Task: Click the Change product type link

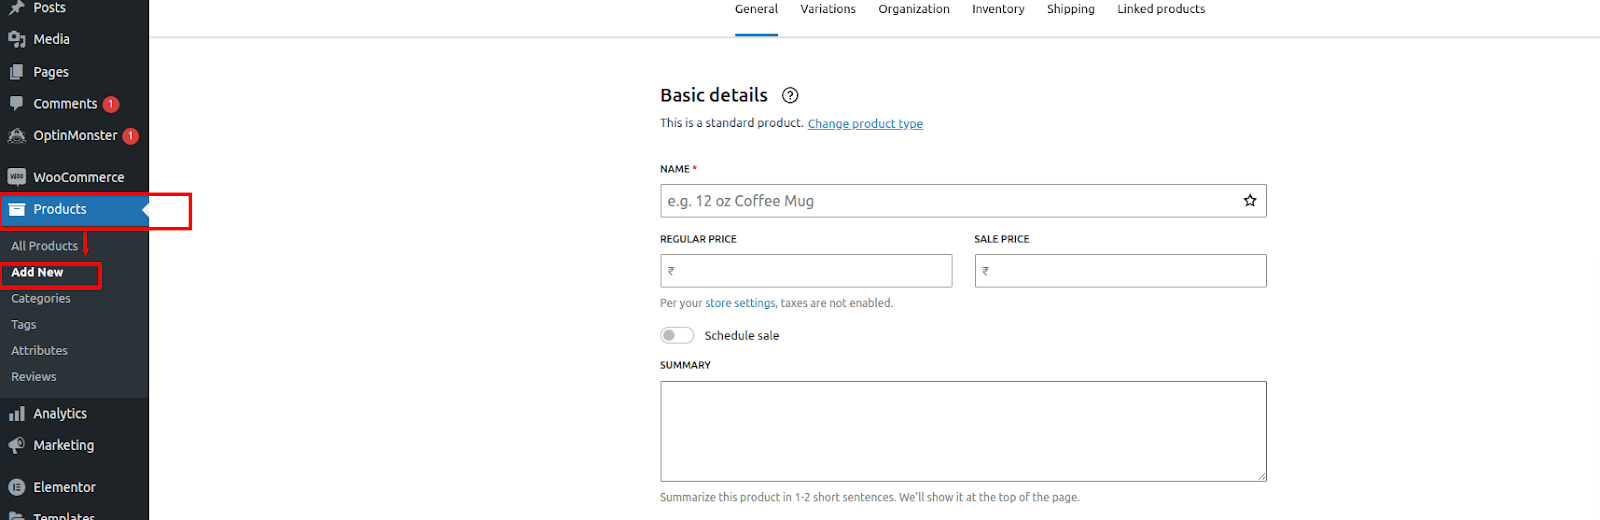Action: click(865, 124)
